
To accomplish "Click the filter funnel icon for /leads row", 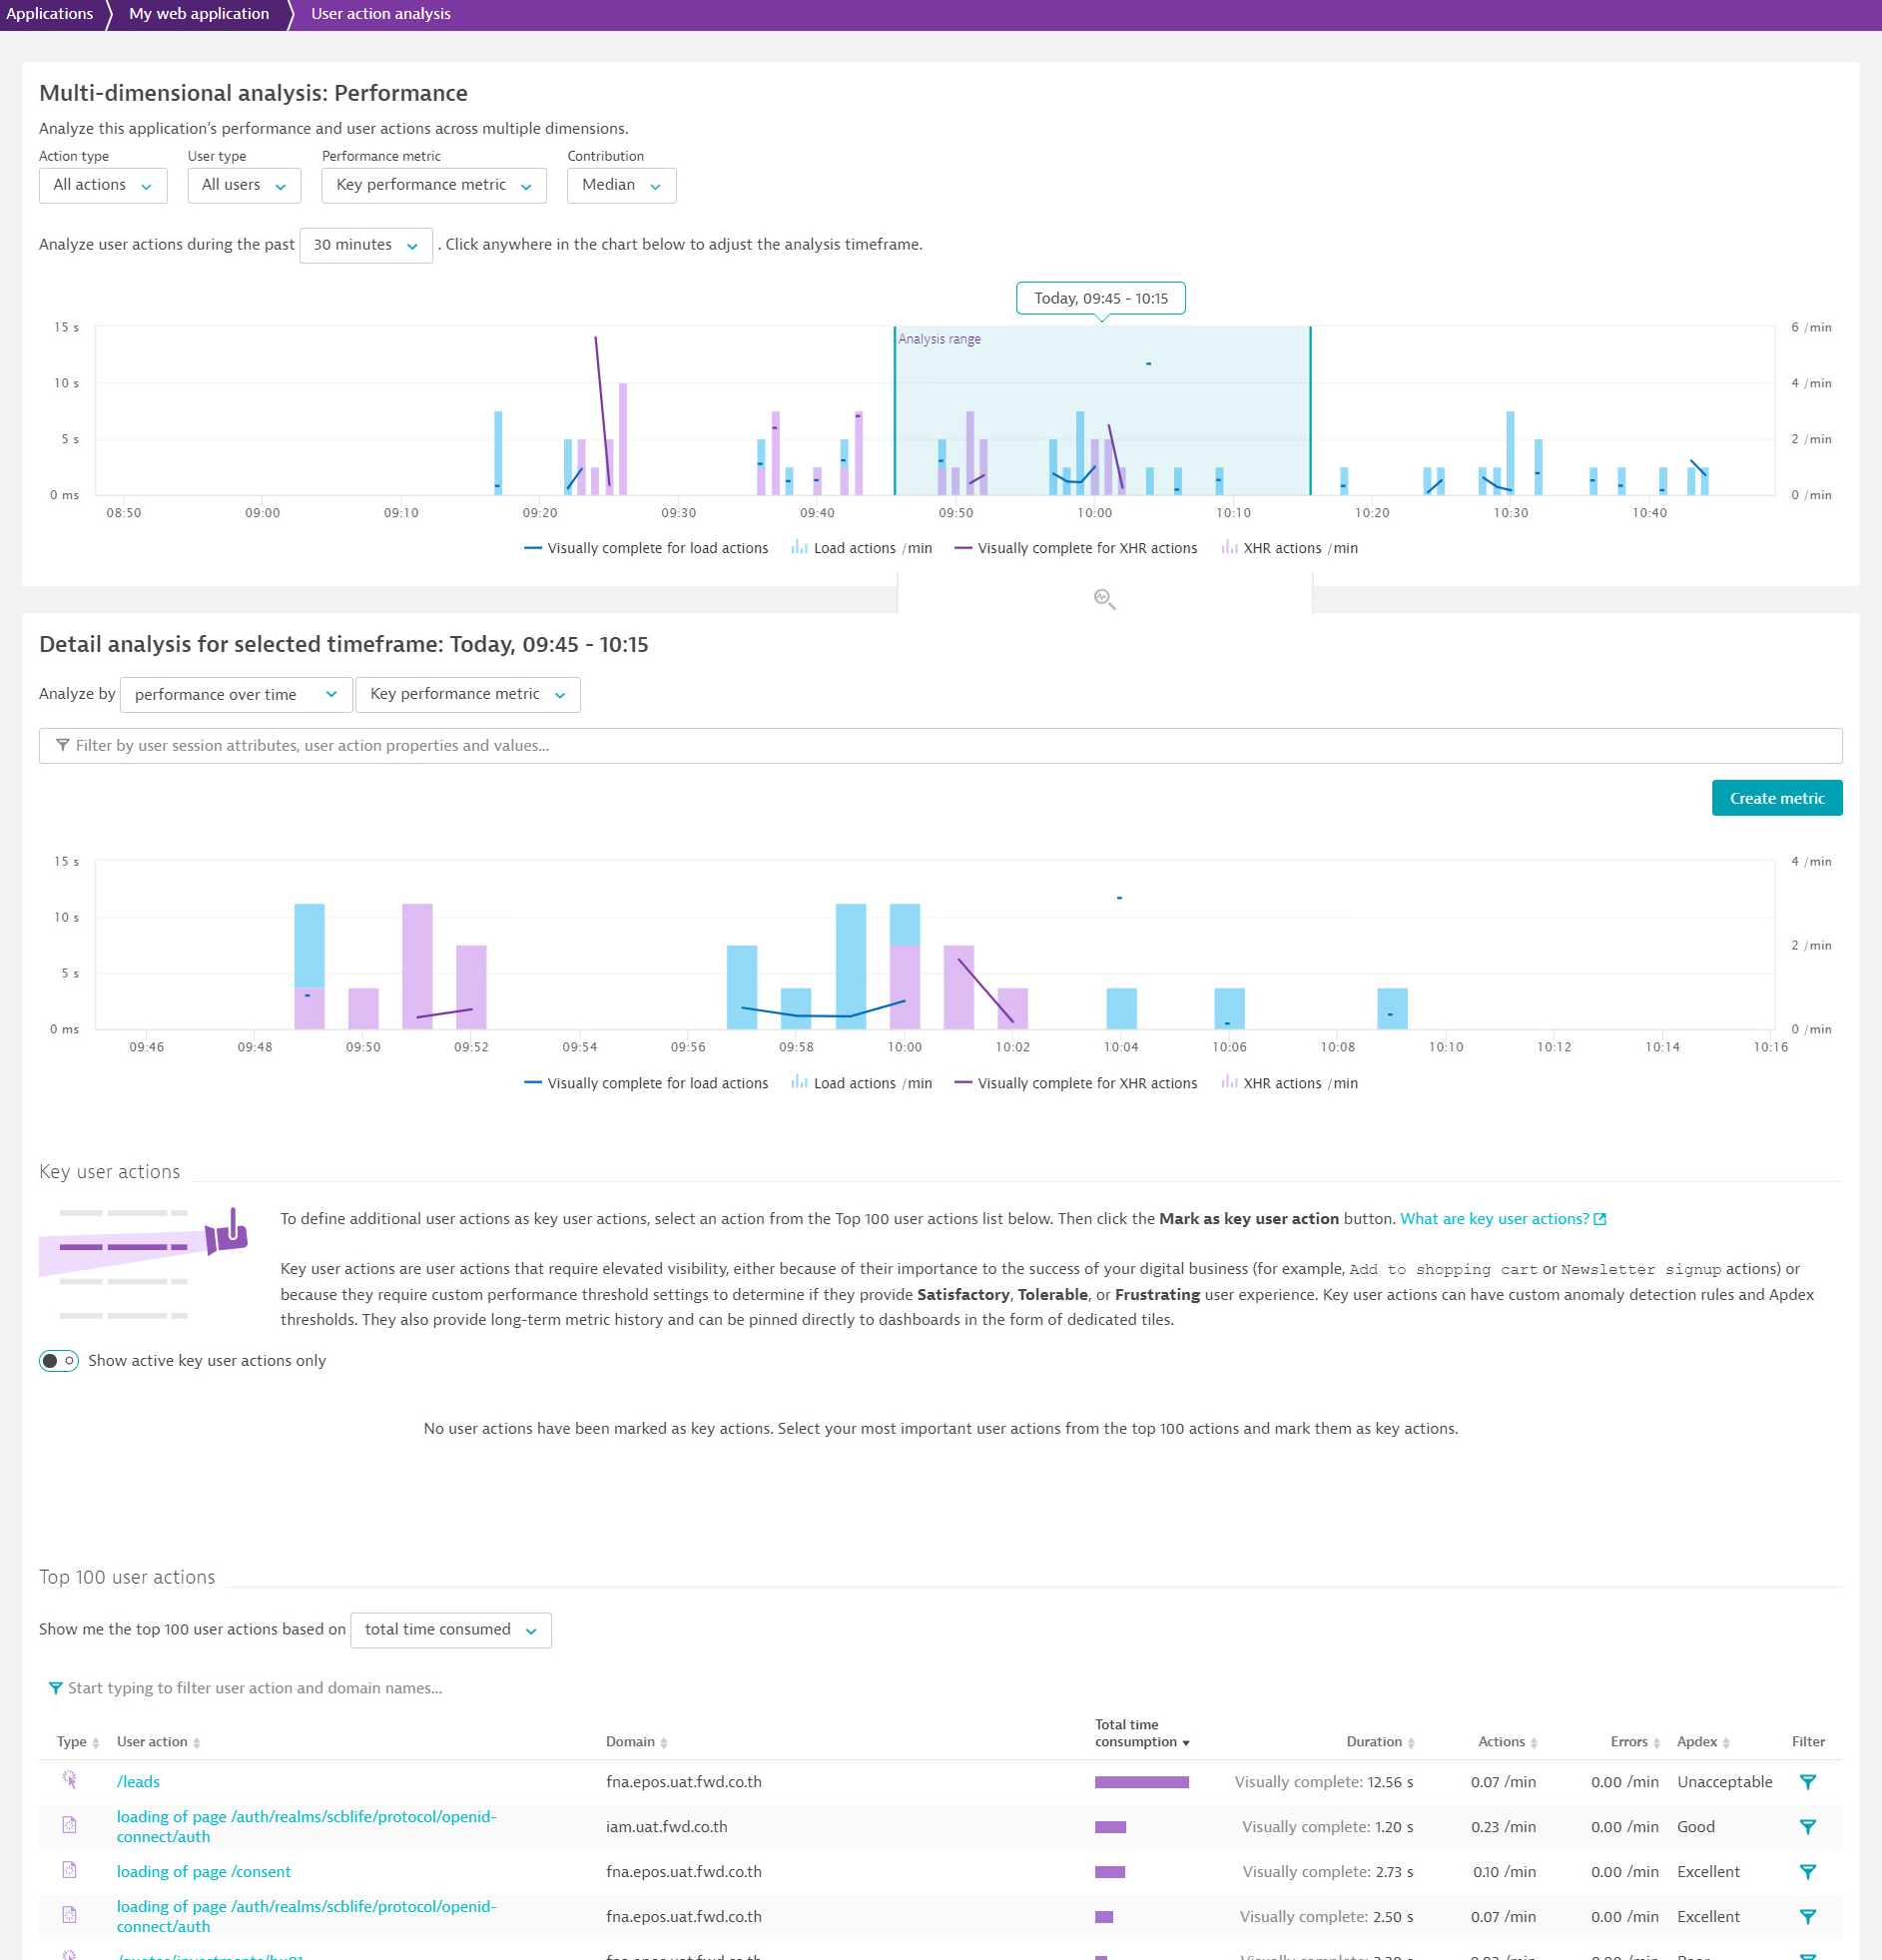I will tap(1807, 1782).
